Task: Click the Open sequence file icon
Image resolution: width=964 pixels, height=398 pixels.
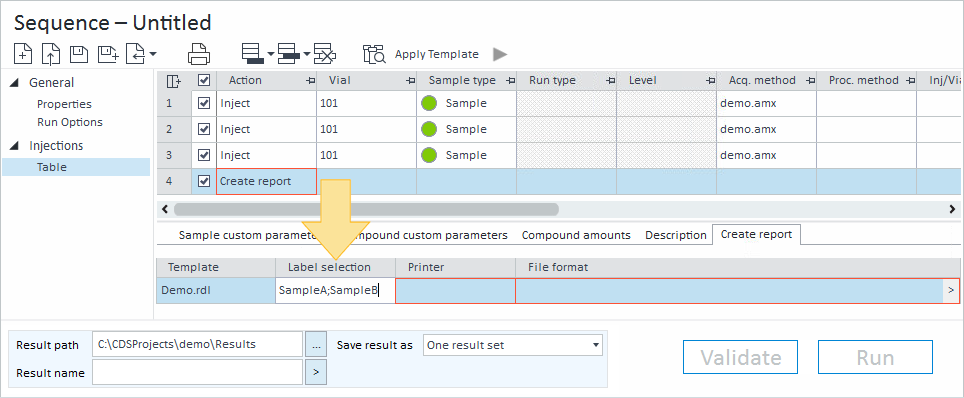Action: coord(50,54)
